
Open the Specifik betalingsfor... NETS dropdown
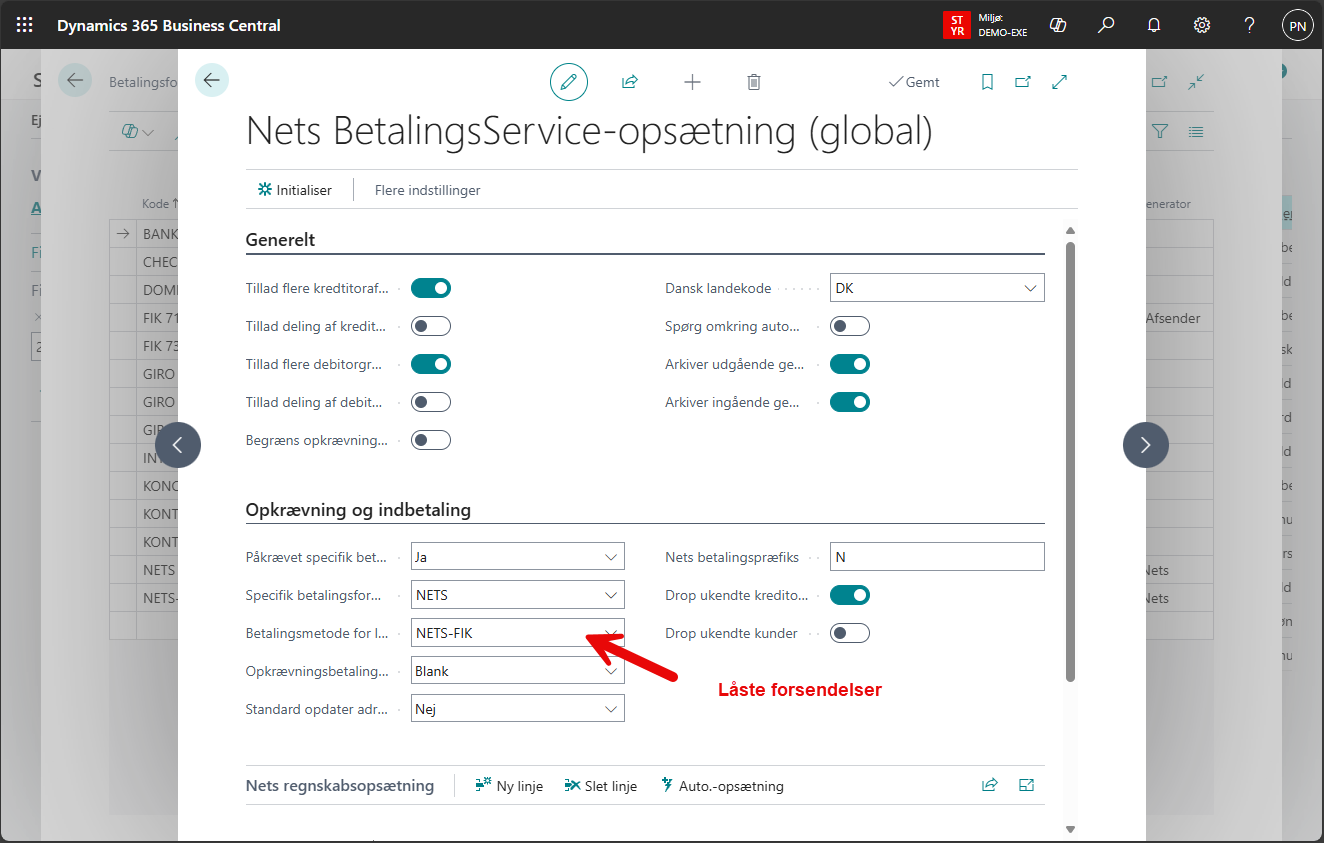tap(517, 595)
